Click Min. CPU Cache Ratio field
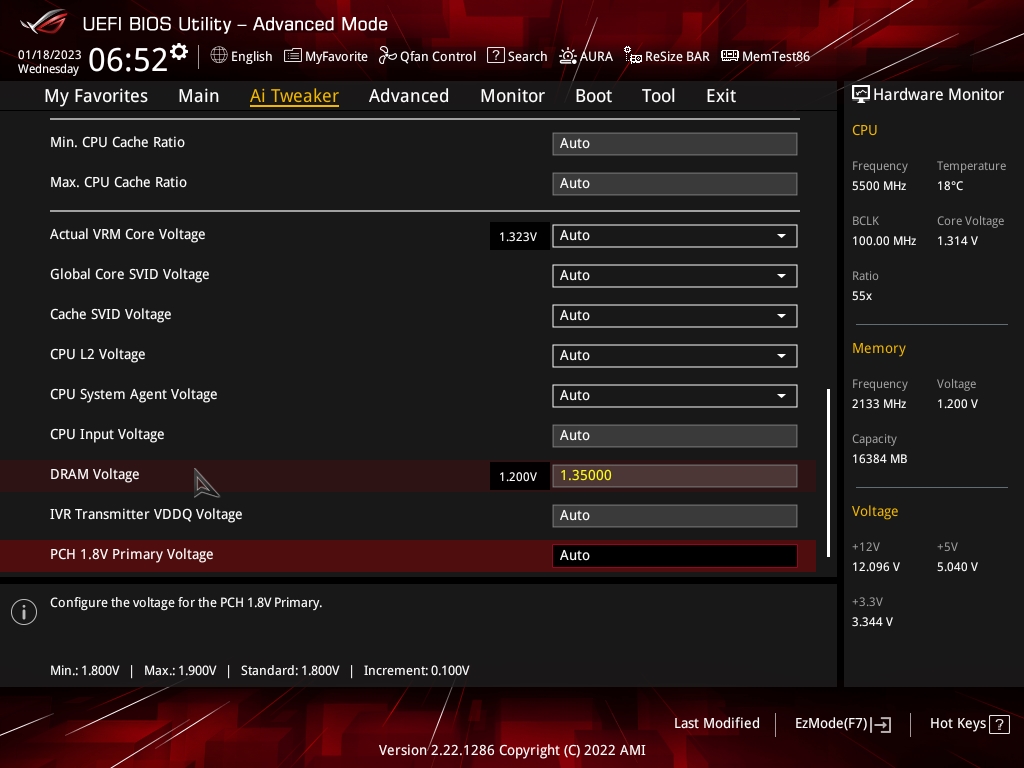Screen dimensions: 1024x768 pos(675,144)
